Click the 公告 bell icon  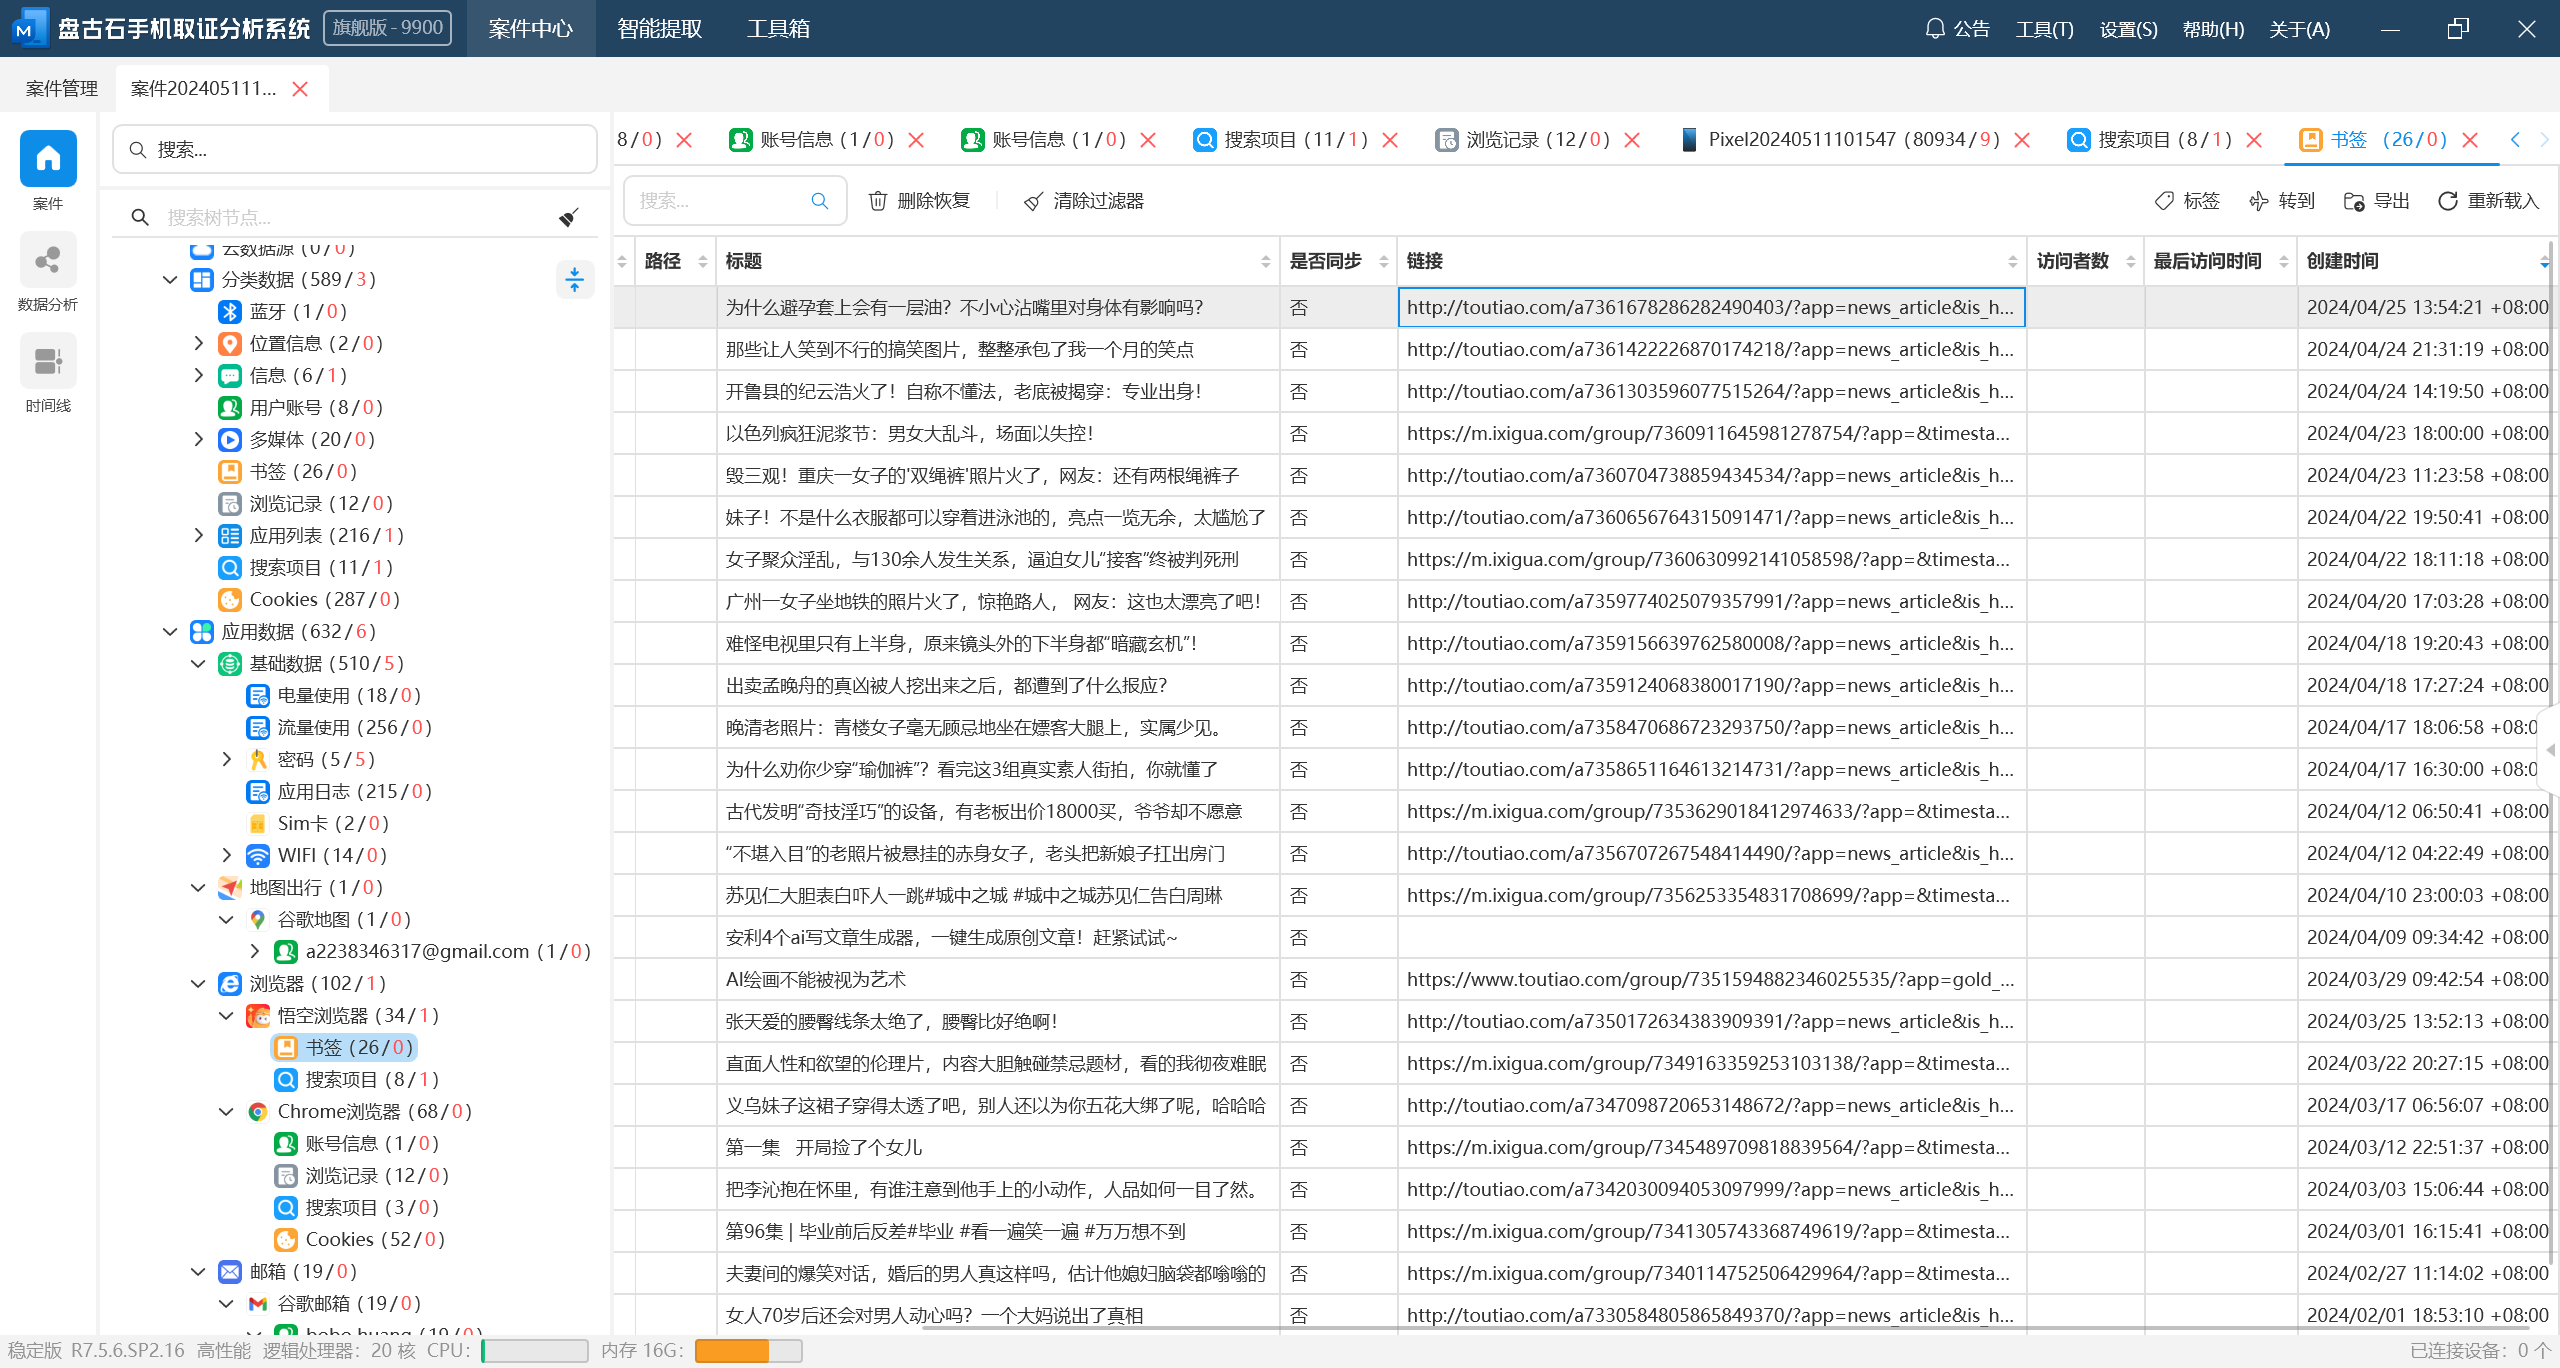tap(1934, 28)
